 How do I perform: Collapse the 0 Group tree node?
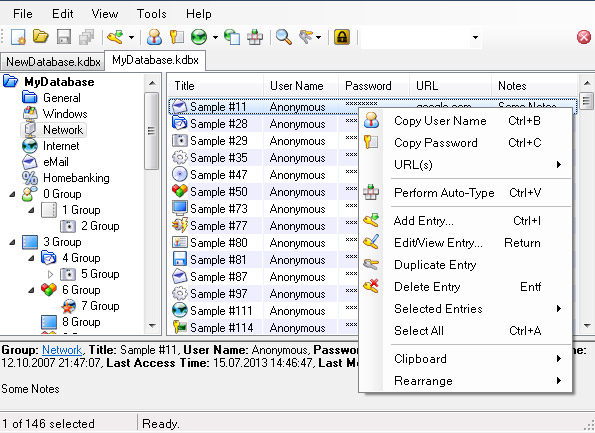[13, 194]
